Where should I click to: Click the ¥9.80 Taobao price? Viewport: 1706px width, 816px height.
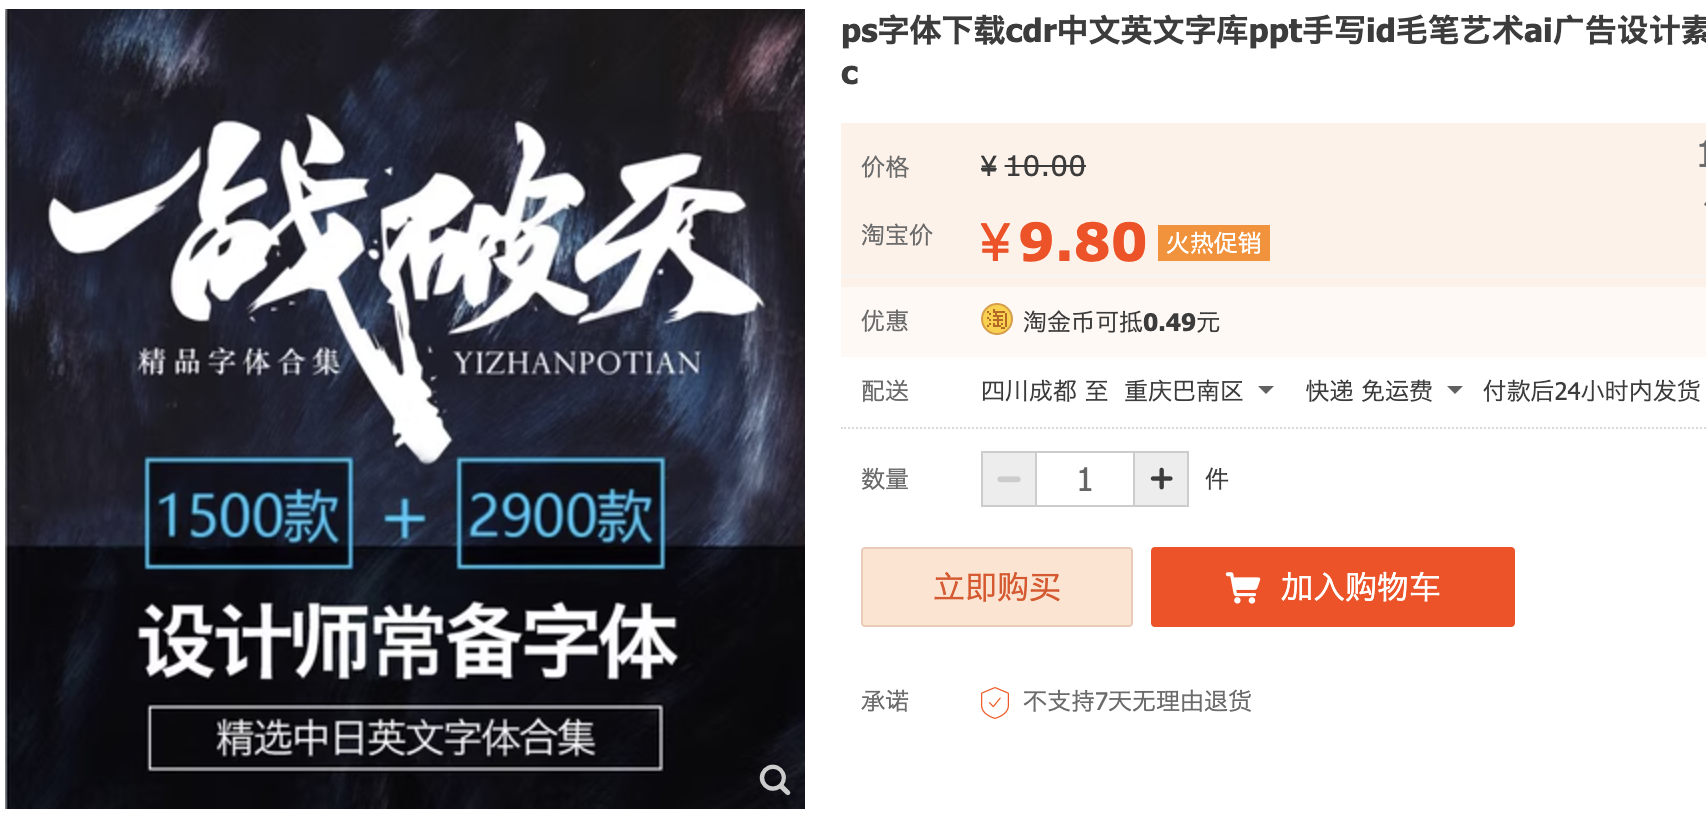pyautogui.click(x=1063, y=242)
